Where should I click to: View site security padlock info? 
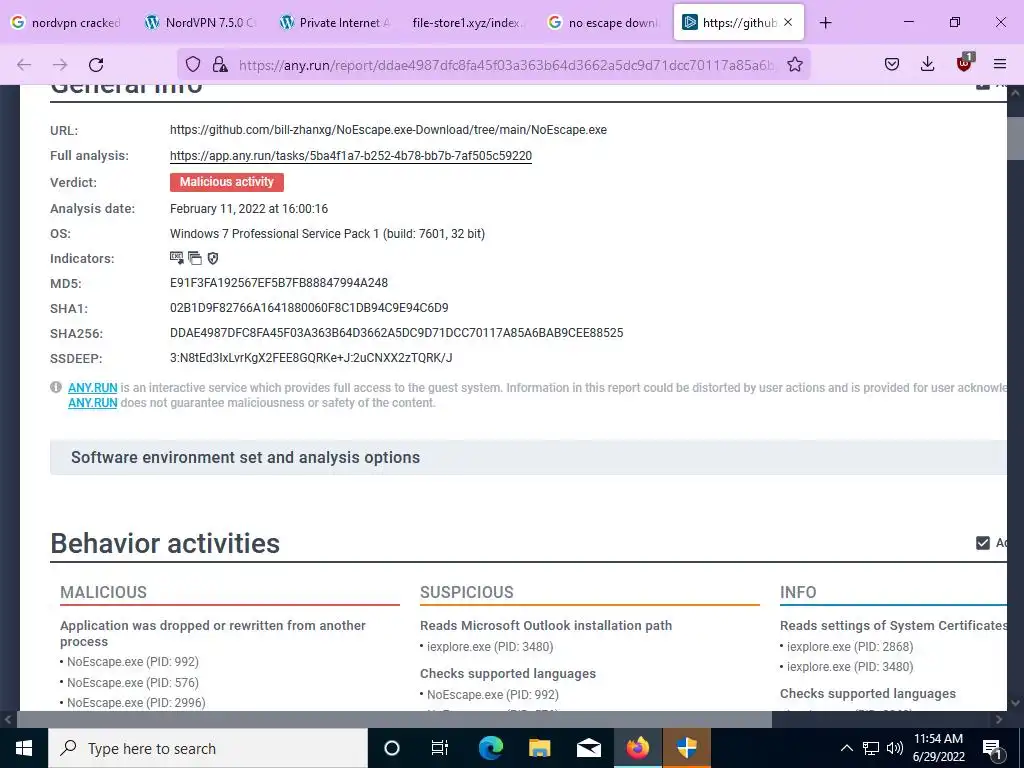pos(220,64)
